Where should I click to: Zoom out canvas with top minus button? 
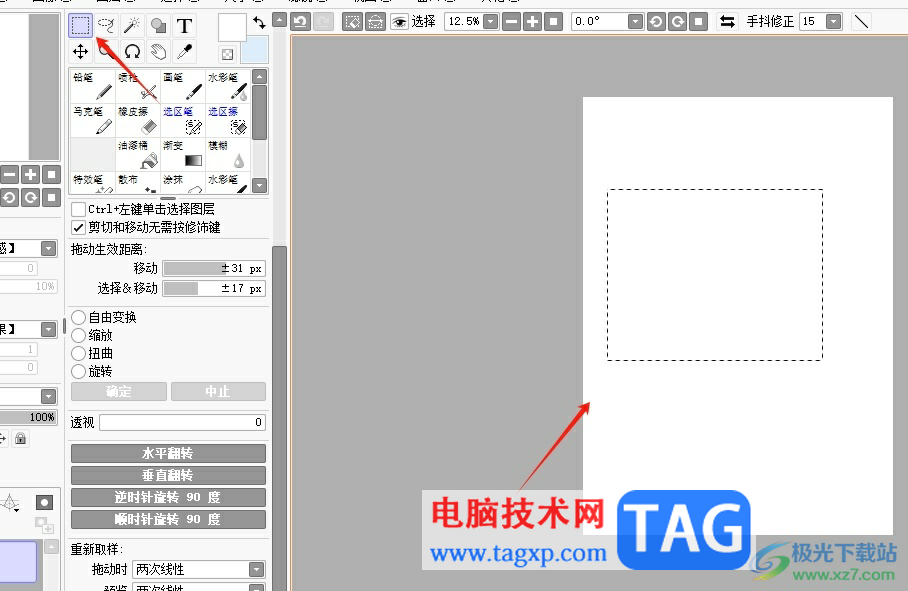click(511, 22)
